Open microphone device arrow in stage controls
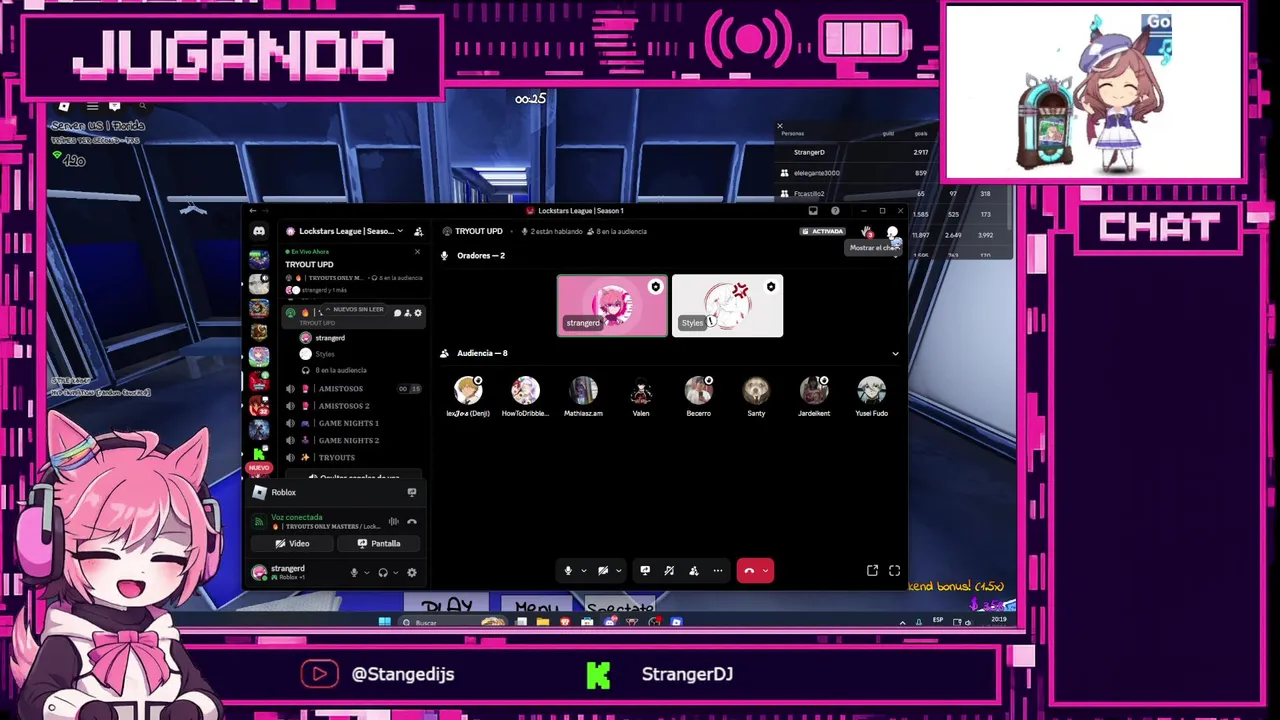Screen dimensions: 1280x720 pyautogui.click(x=584, y=571)
